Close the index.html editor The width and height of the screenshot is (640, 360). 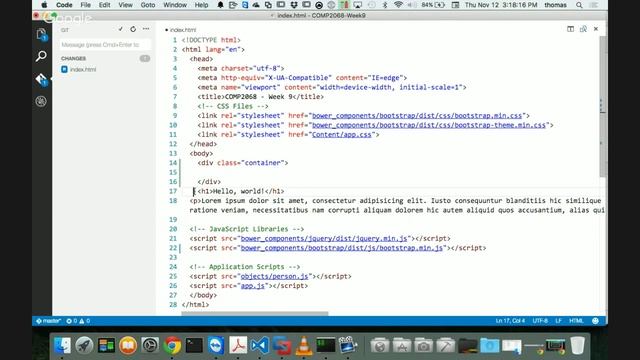596,29
